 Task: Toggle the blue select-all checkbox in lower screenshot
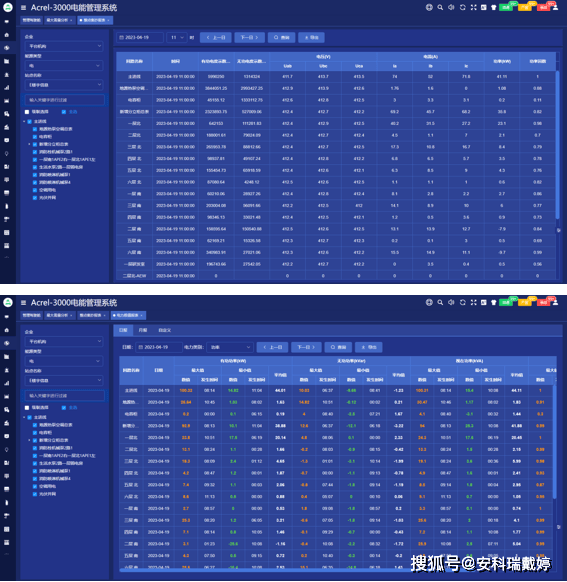[64, 408]
